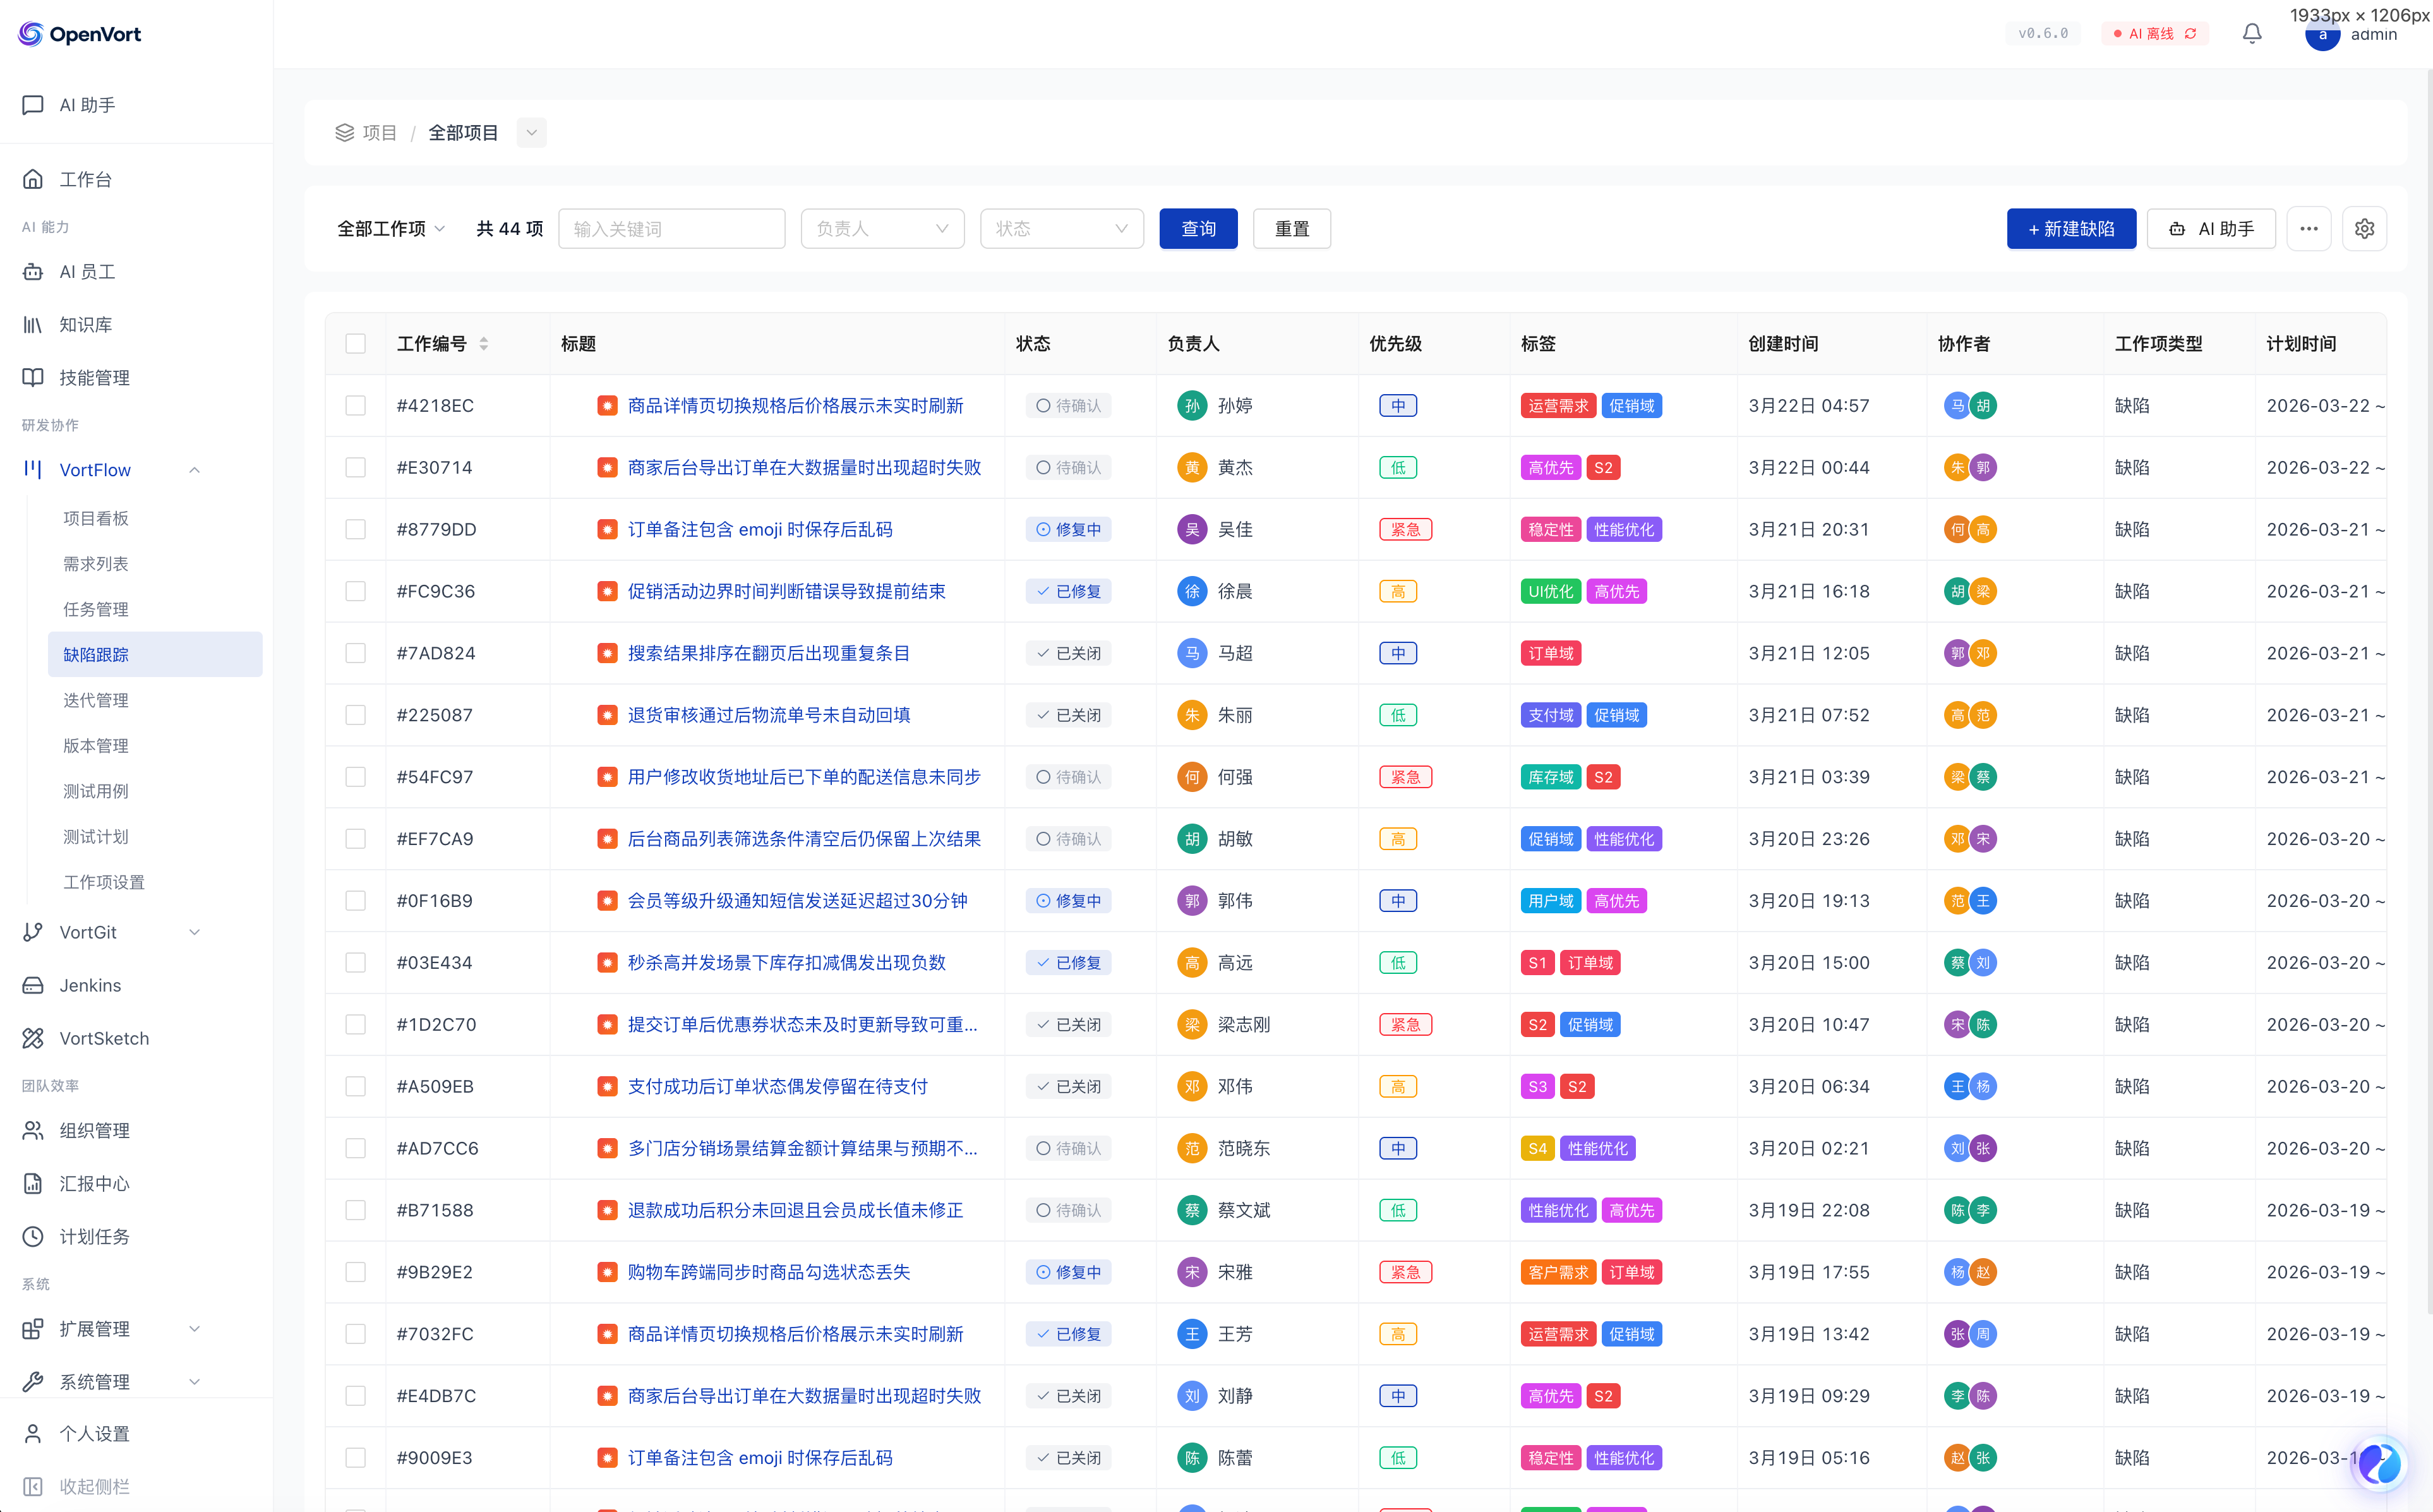
Task: Open the VortSketch sidebar item
Action: tap(104, 1038)
